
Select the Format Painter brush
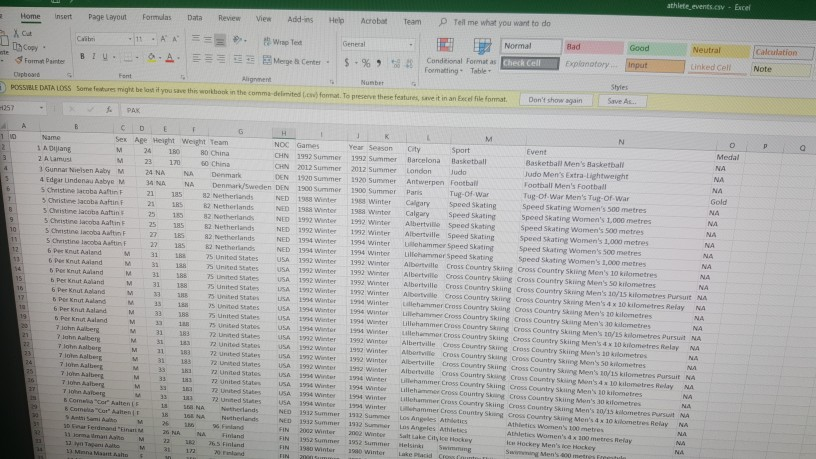[x=19, y=60]
